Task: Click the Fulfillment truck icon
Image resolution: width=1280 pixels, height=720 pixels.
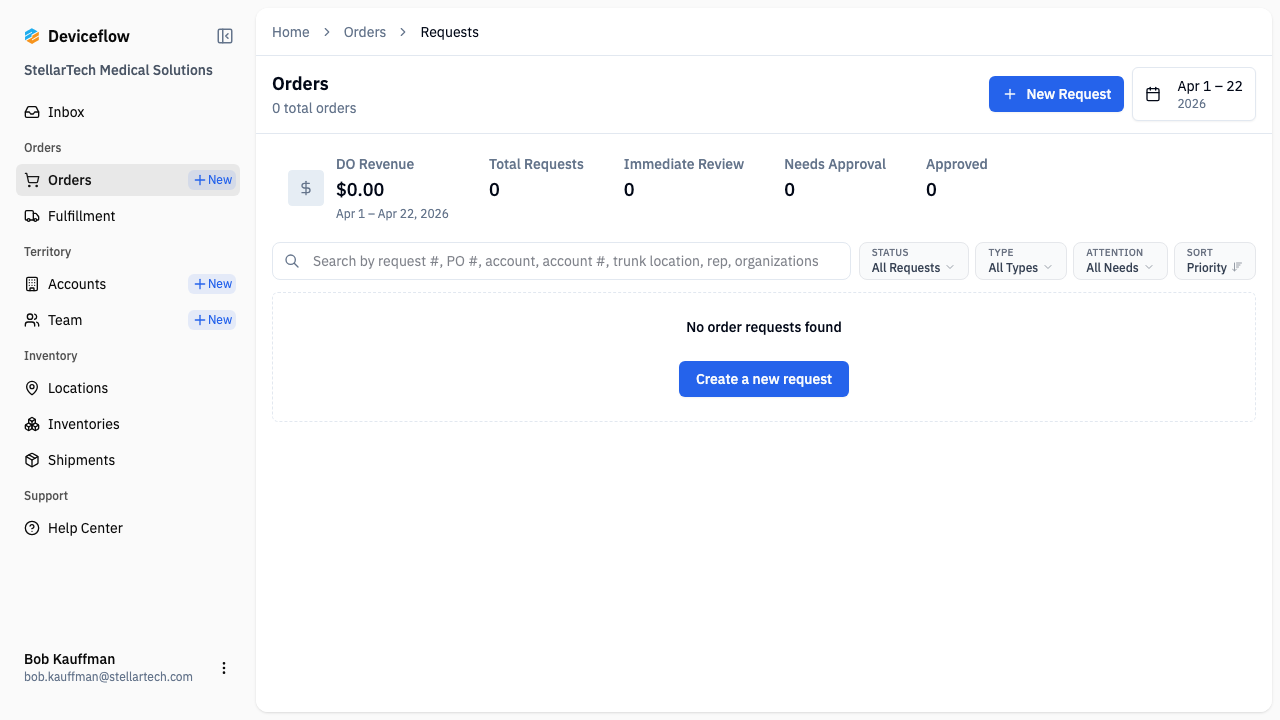Action: tap(32, 216)
